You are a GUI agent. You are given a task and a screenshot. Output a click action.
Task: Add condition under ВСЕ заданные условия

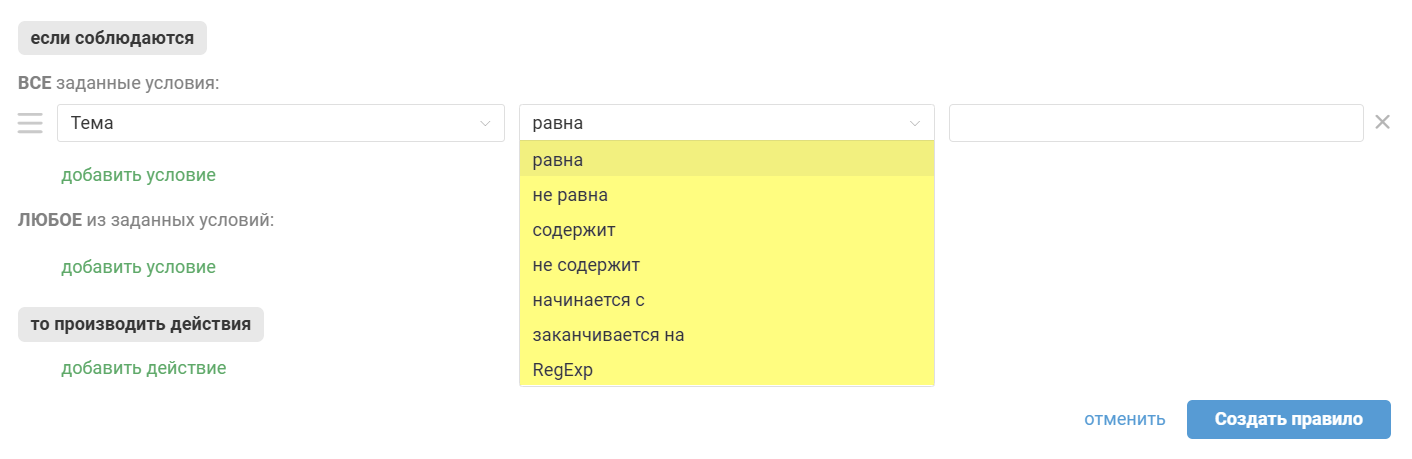click(x=138, y=175)
